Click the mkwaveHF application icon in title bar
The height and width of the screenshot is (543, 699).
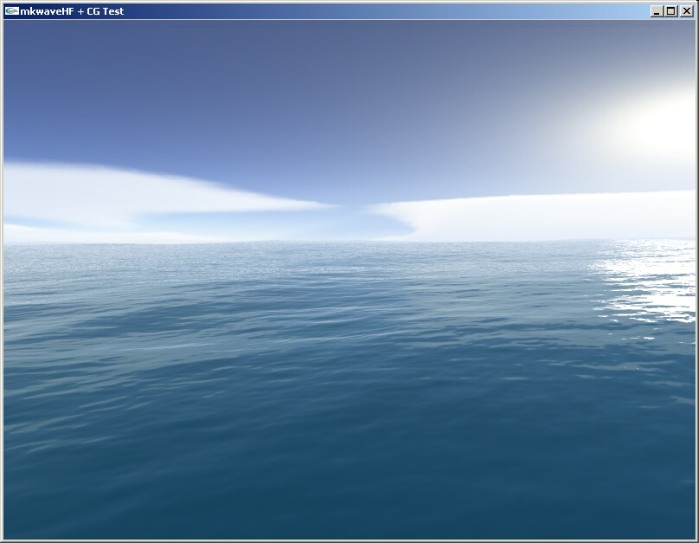11,10
